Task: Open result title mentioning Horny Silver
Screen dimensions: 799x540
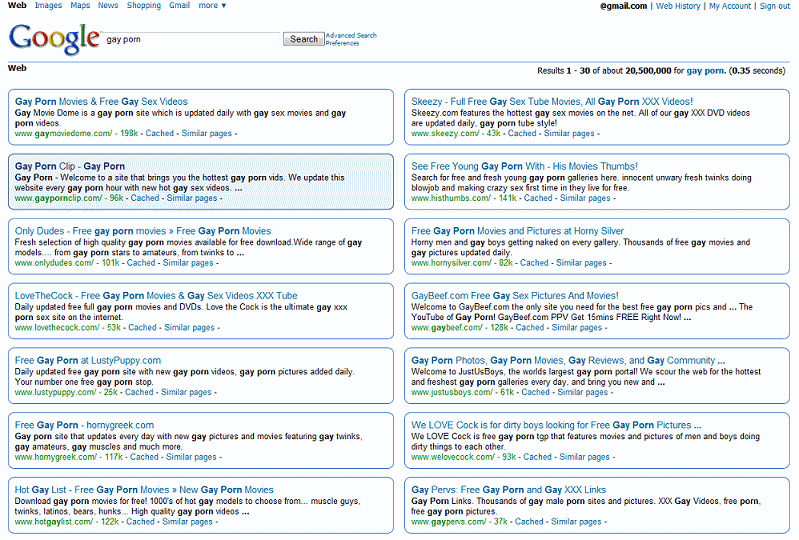Action: pyautogui.click(x=517, y=231)
